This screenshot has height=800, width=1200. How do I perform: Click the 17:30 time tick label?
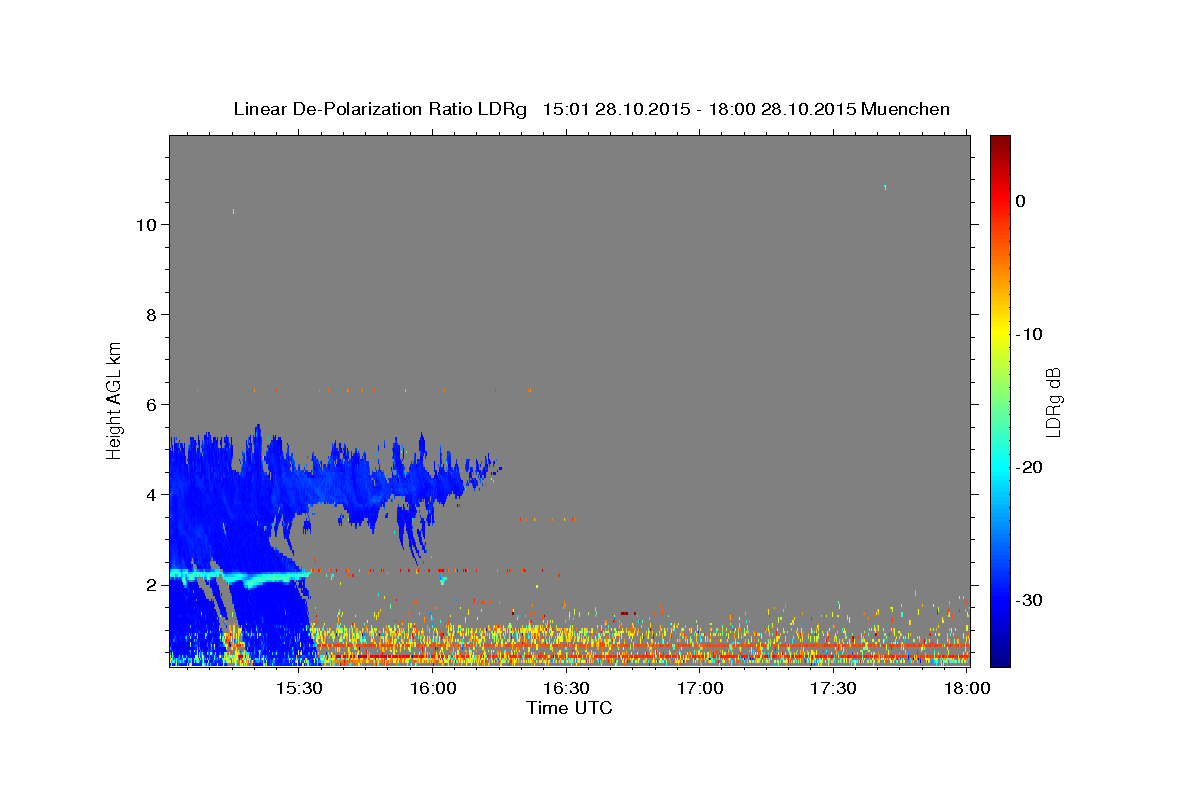coord(833,688)
